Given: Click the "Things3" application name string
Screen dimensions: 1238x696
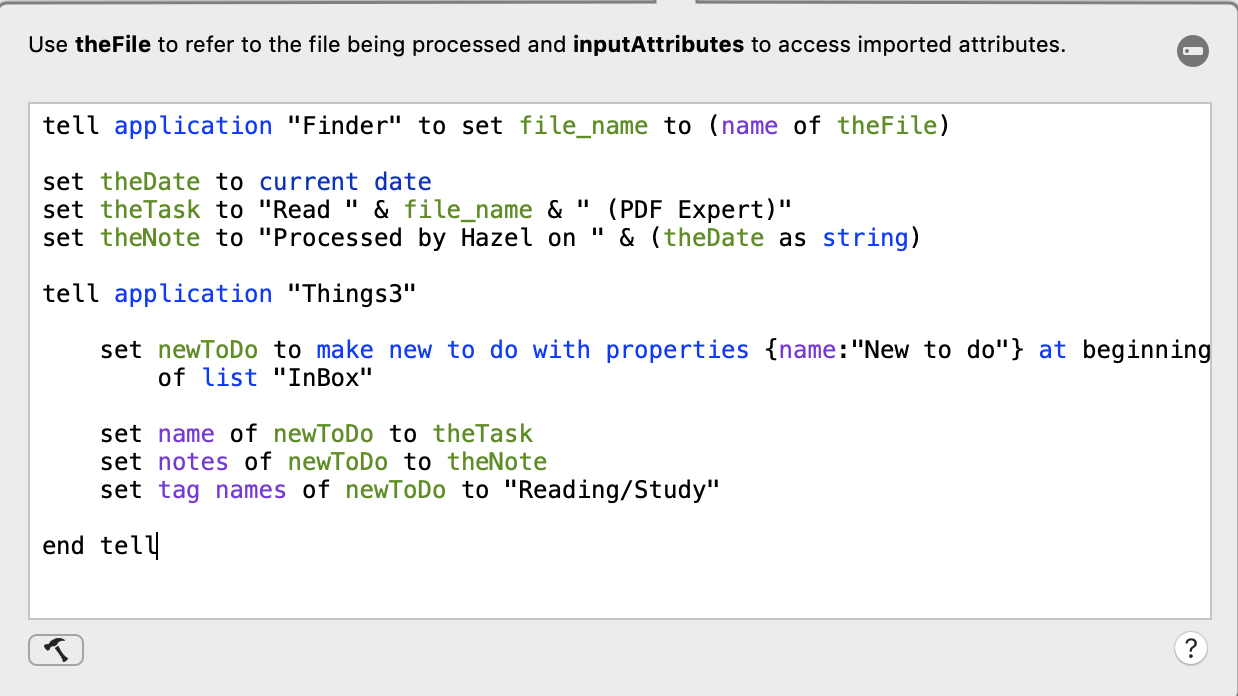Looking at the screenshot, I should [358, 294].
